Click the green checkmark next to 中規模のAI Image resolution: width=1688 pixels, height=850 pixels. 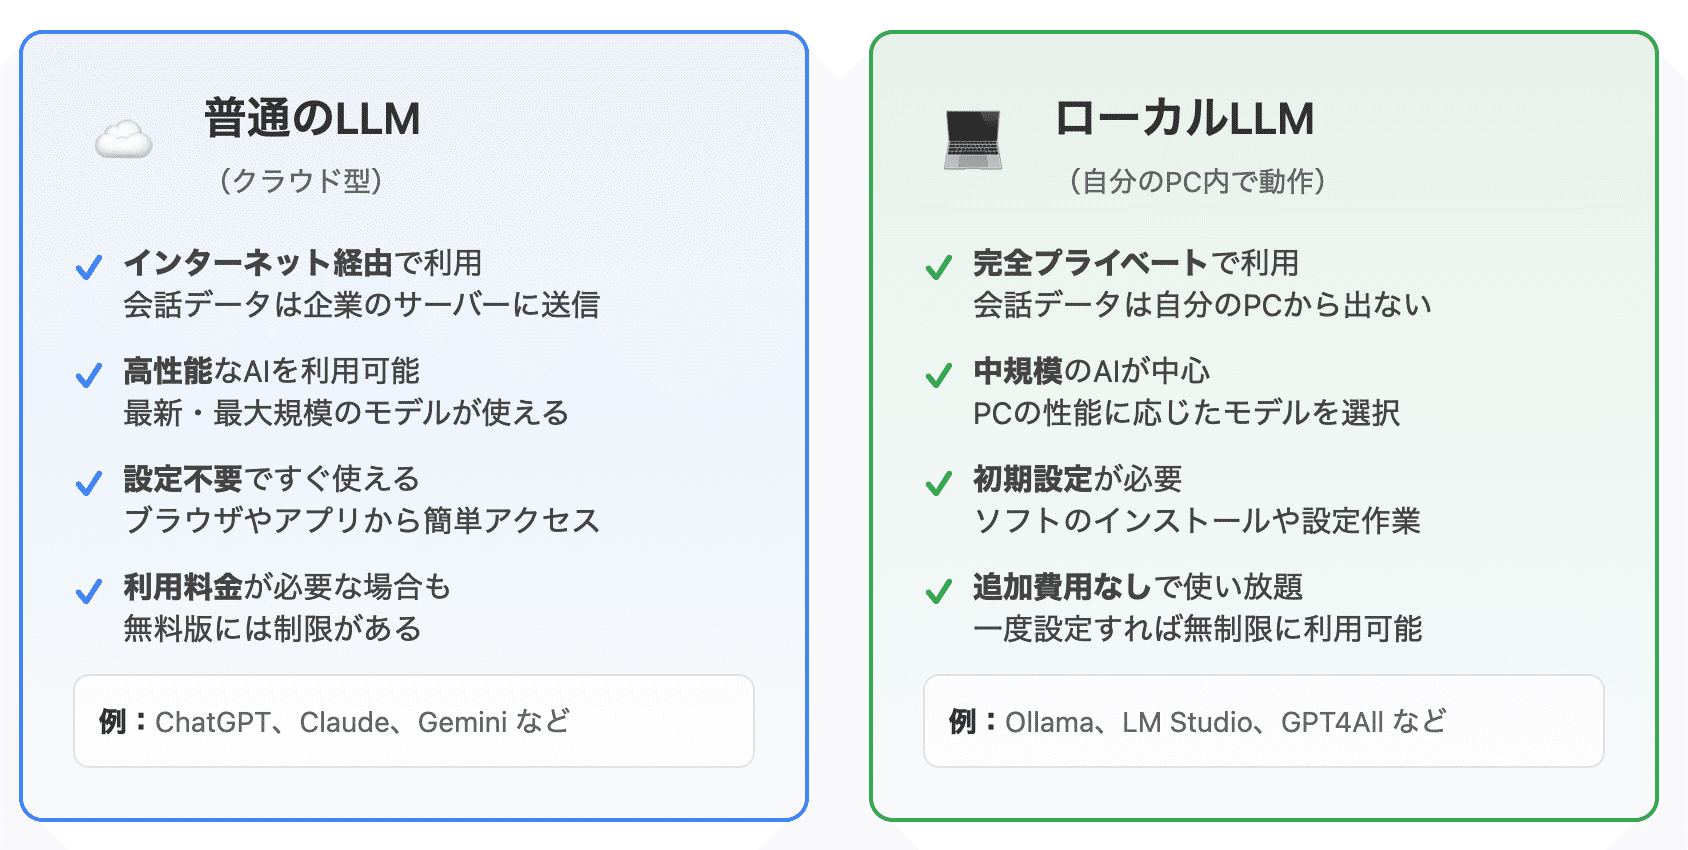(939, 375)
